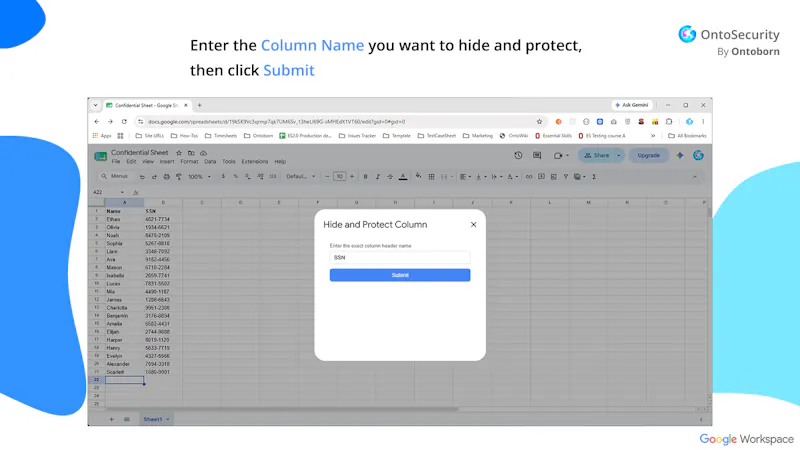The image size is (800, 450).
Task: Click cell containing name Alexander
Action: tap(124, 364)
